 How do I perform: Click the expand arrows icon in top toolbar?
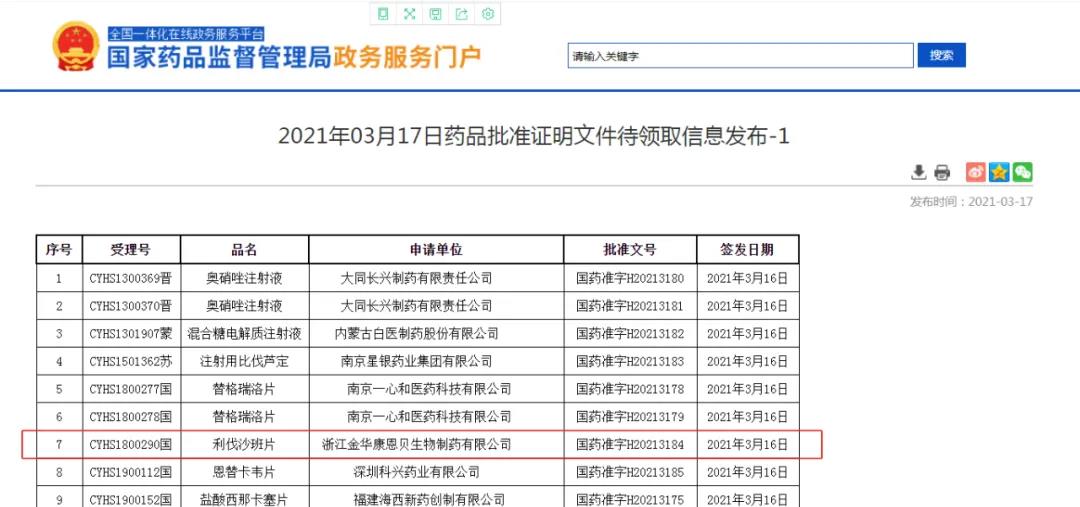[x=409, y=14]
